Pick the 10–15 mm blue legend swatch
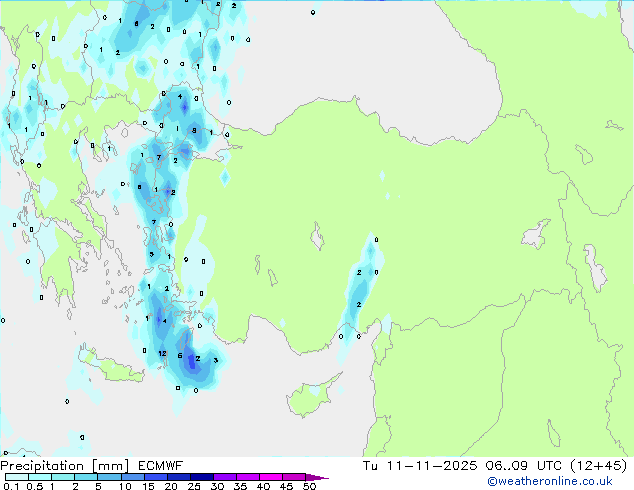This screenshot has height=490, width=634. tap(133, 477)
